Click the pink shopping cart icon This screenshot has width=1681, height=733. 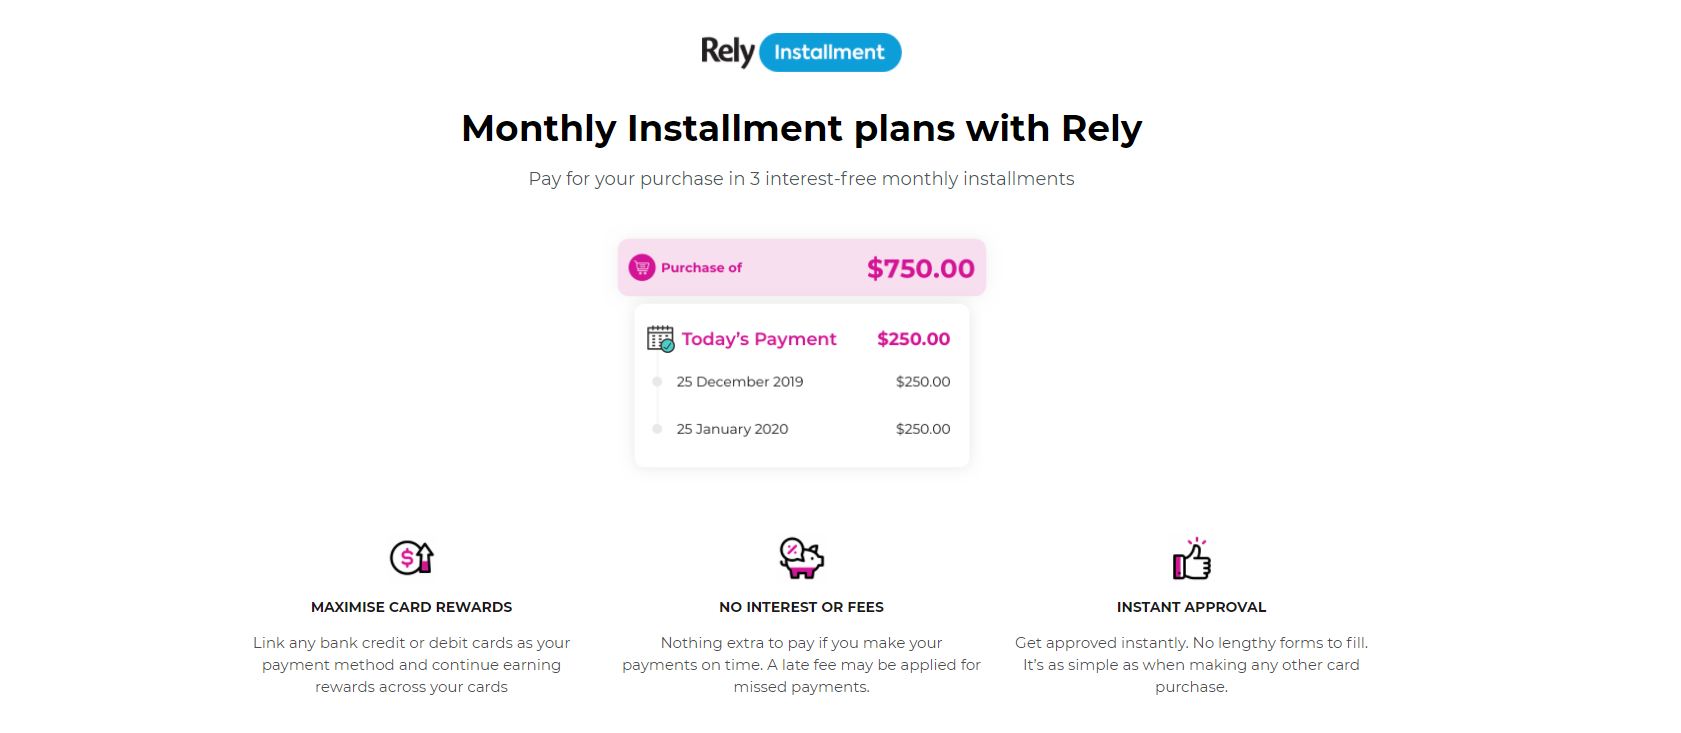(642, 268)
